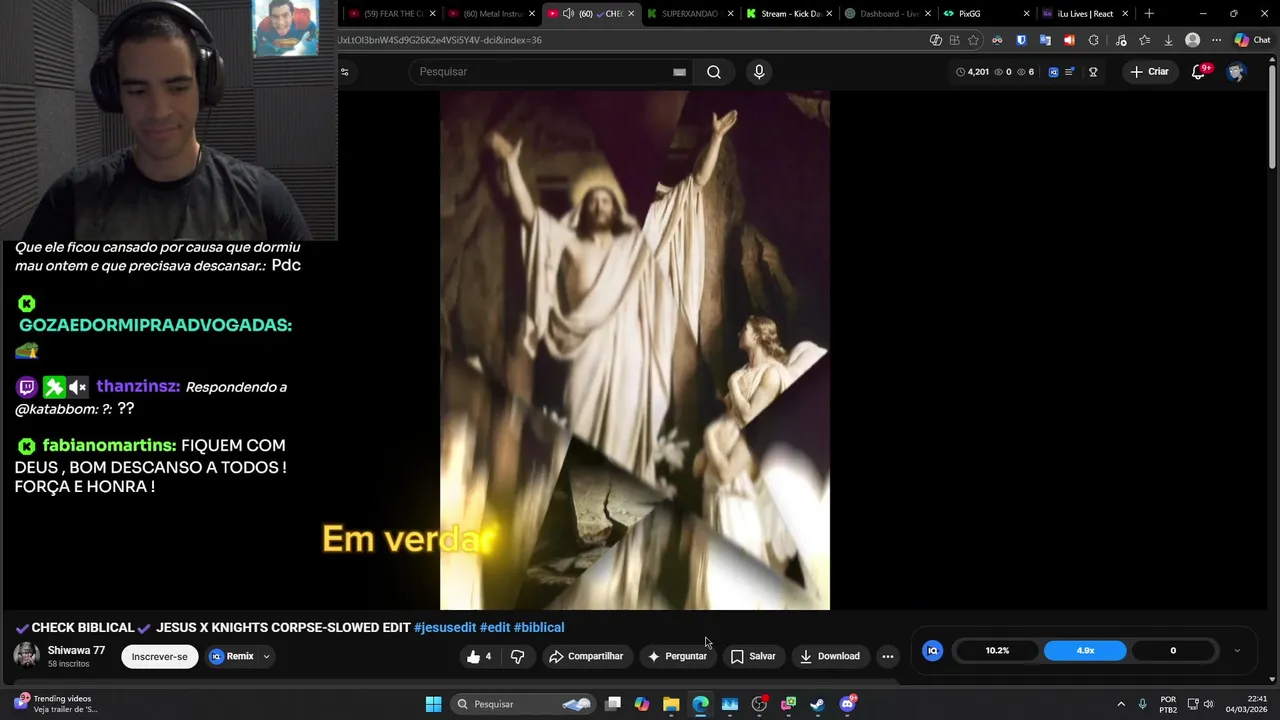Open the YouTube account avatar menu

[x=1236, y=72]
